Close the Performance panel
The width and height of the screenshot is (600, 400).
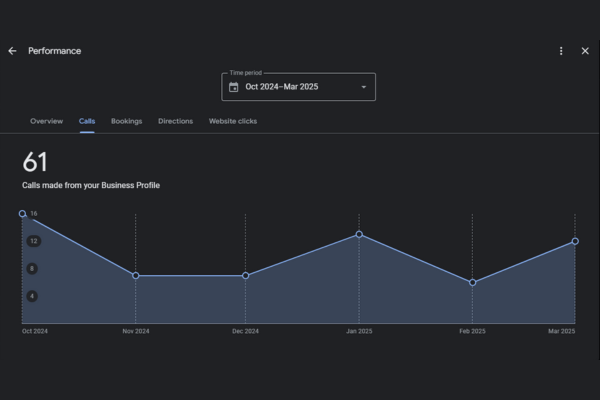tap(585, 51)
